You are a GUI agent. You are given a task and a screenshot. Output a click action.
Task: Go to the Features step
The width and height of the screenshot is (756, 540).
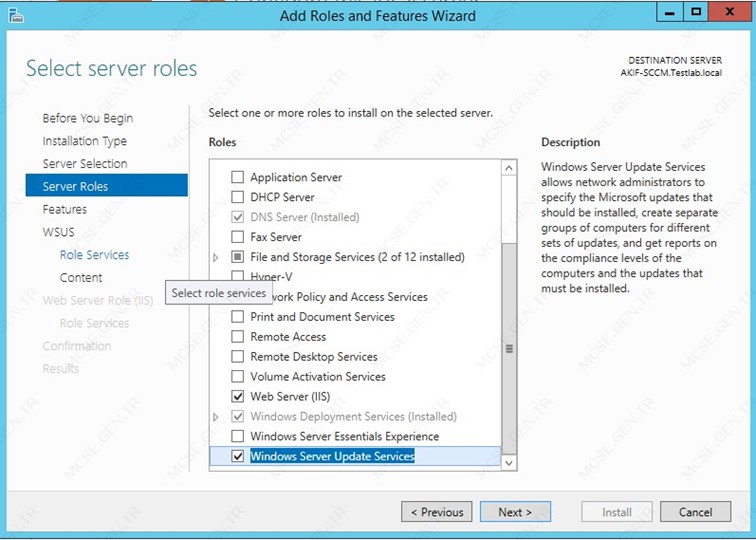65,209
